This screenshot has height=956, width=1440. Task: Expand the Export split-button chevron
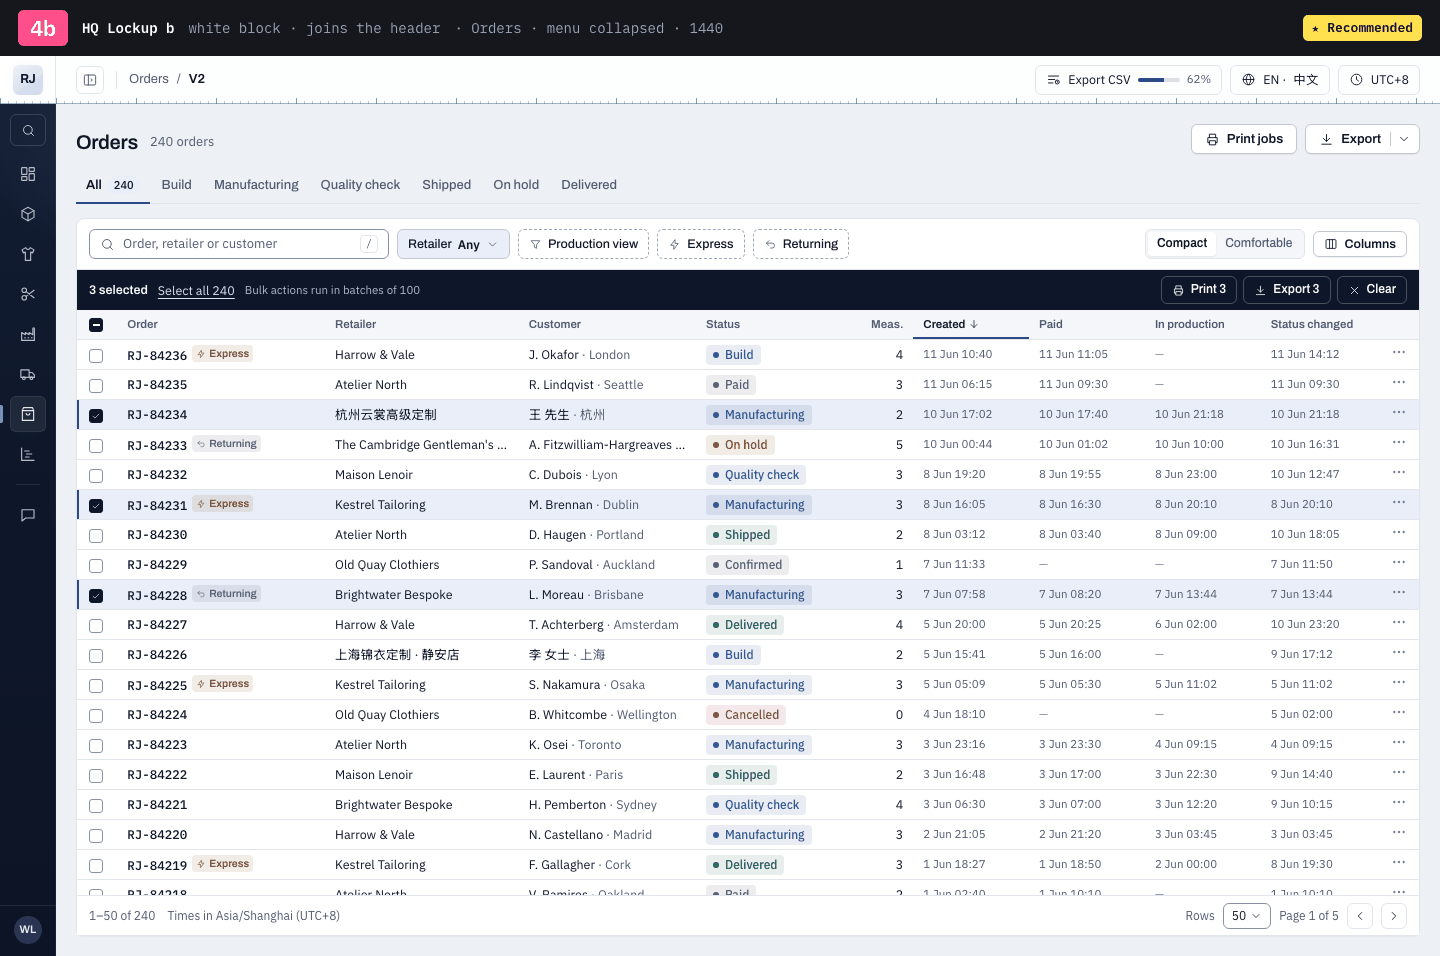1404,139
